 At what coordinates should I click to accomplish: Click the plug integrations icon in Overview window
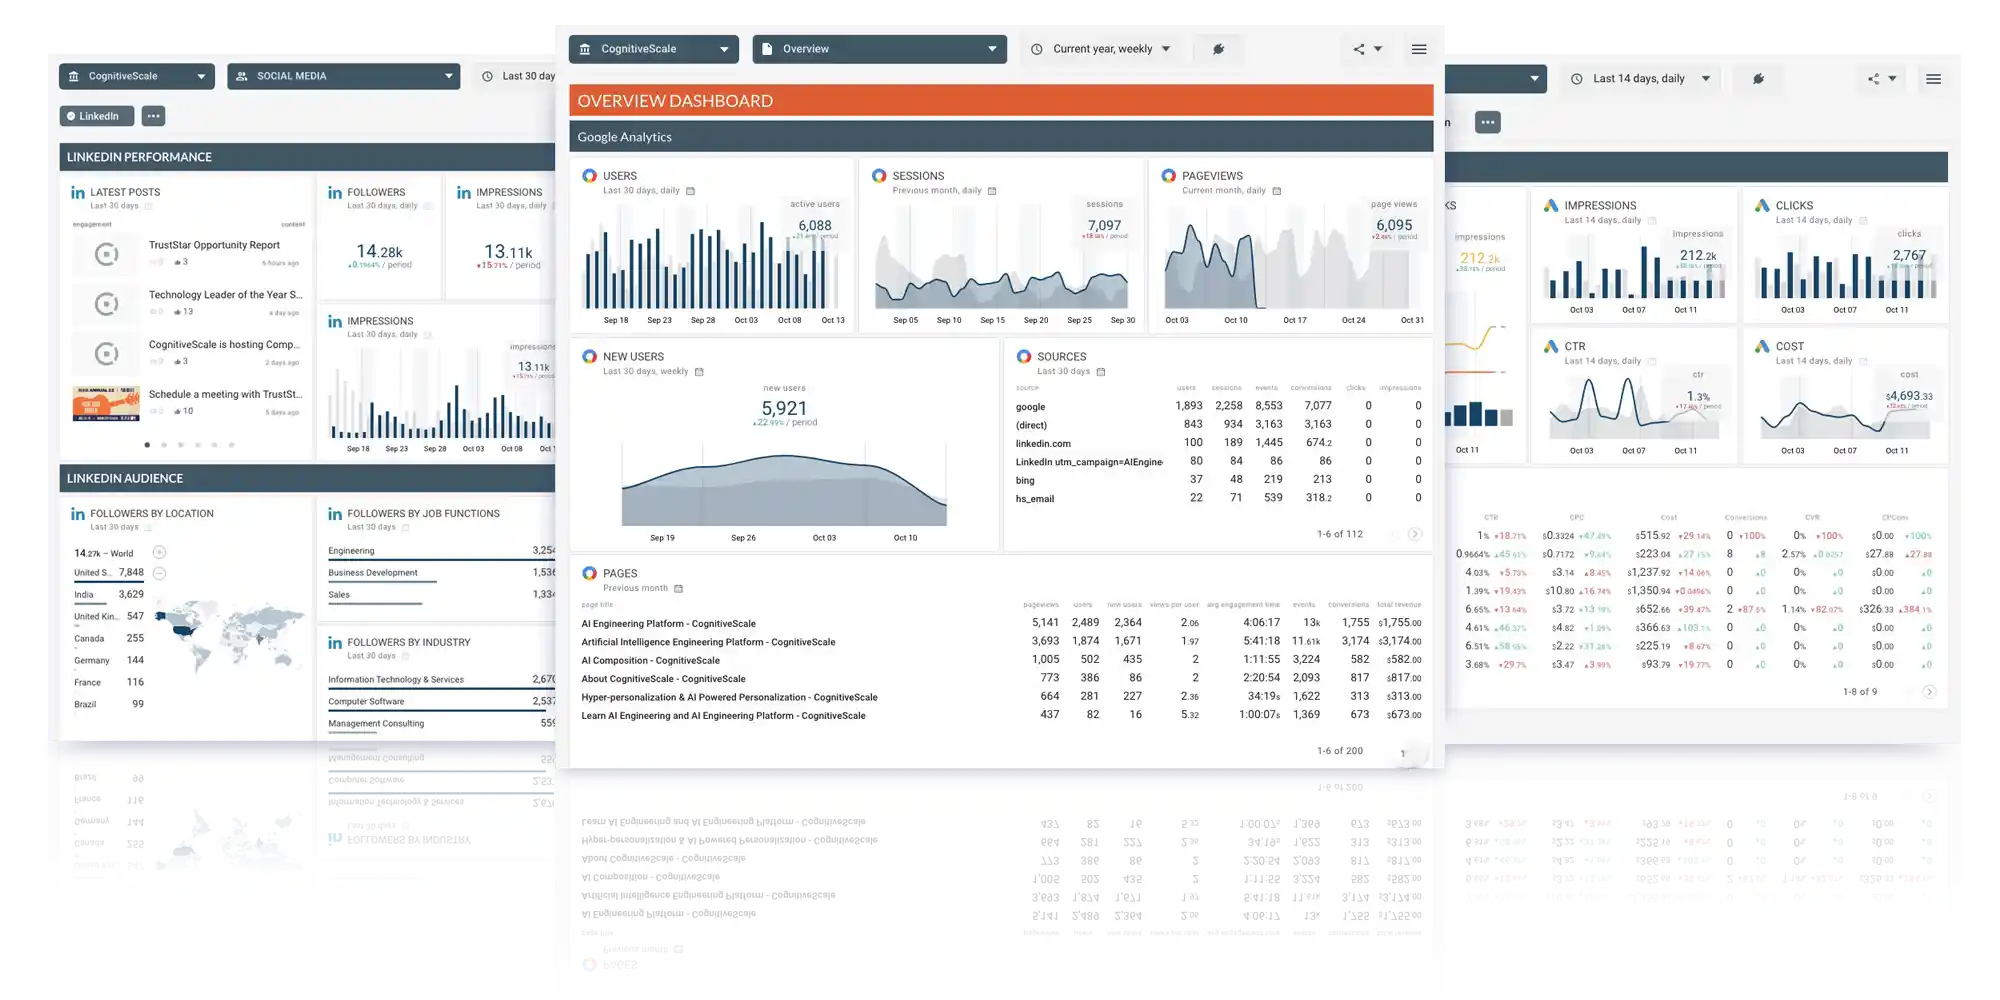(x=1218, y=49)
